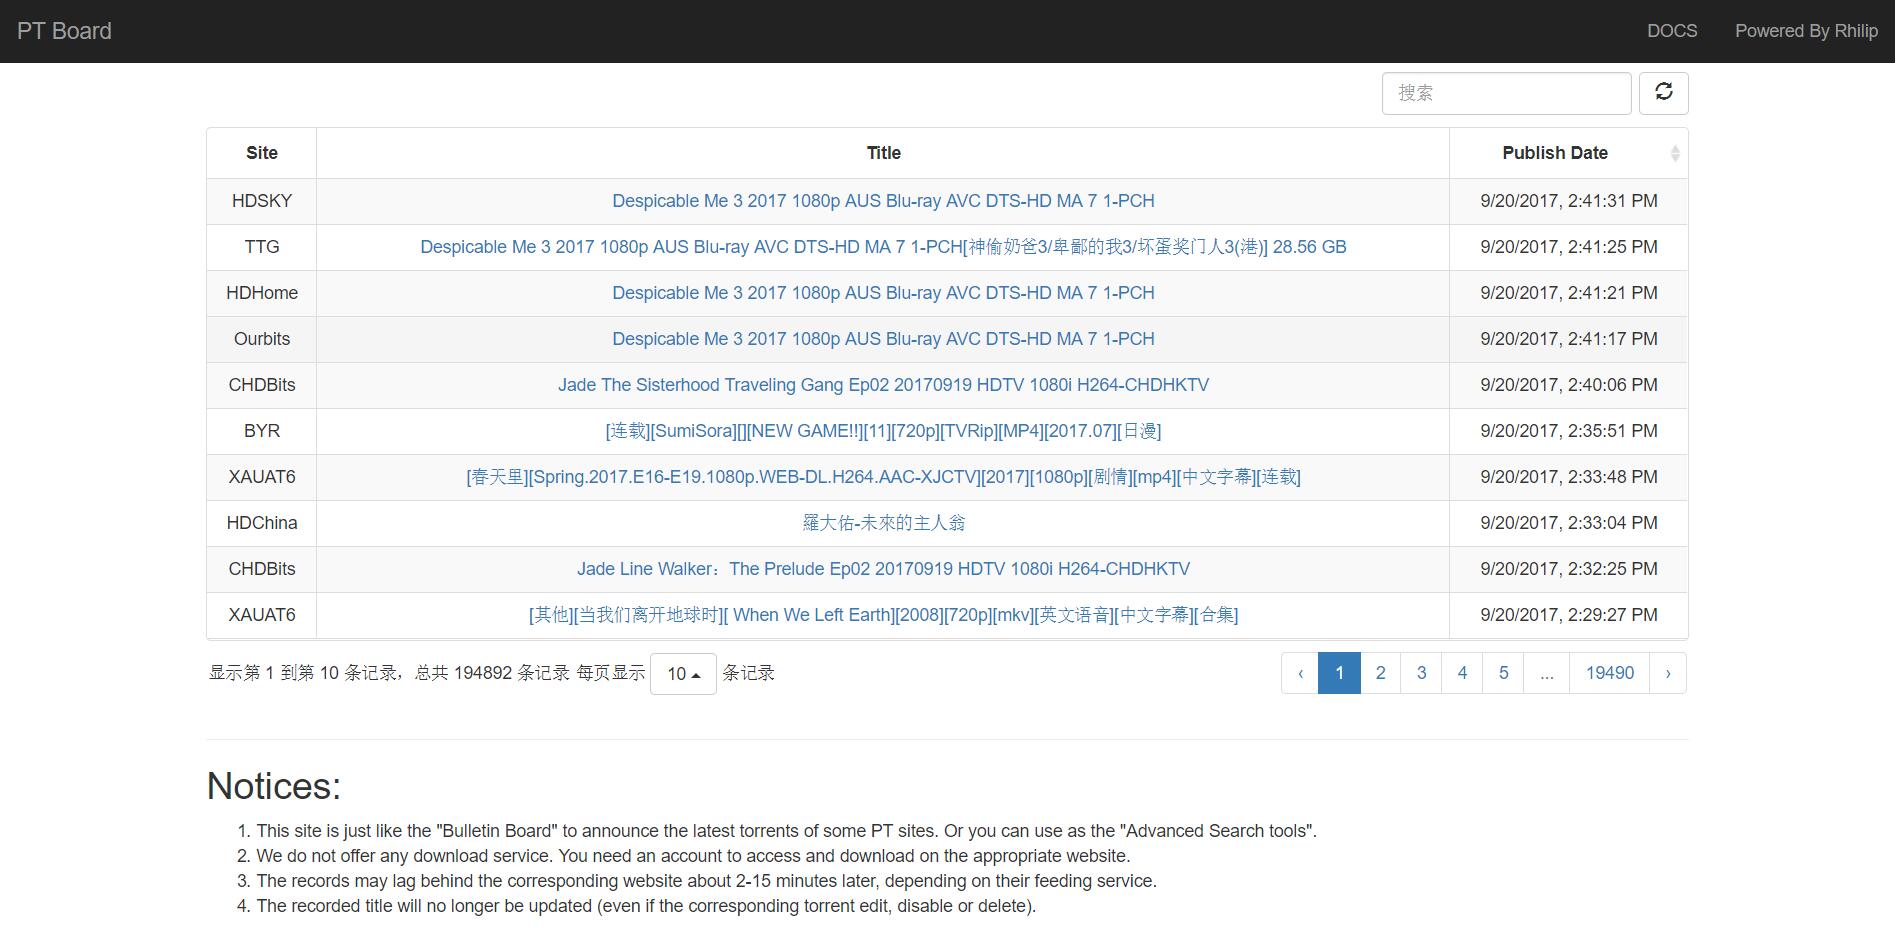The image size is (1895, 937).
Task: Click the BYR site cell
Action: pos(262,431)
